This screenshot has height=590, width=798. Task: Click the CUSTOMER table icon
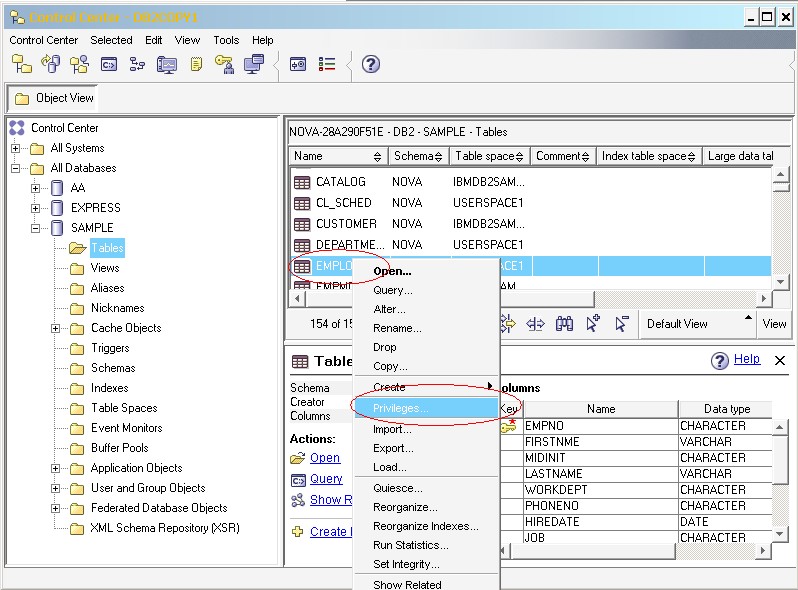(x=302, y=224)
